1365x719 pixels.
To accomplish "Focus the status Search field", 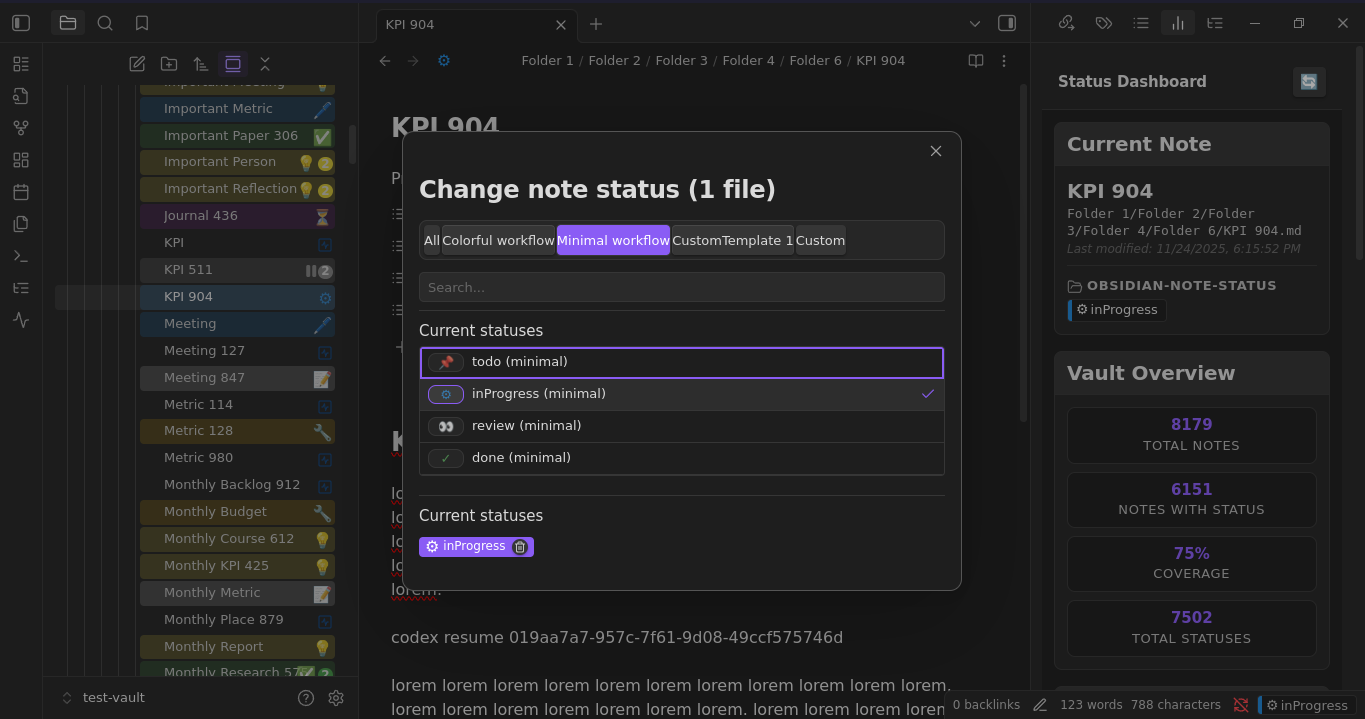I will point(682,287).
